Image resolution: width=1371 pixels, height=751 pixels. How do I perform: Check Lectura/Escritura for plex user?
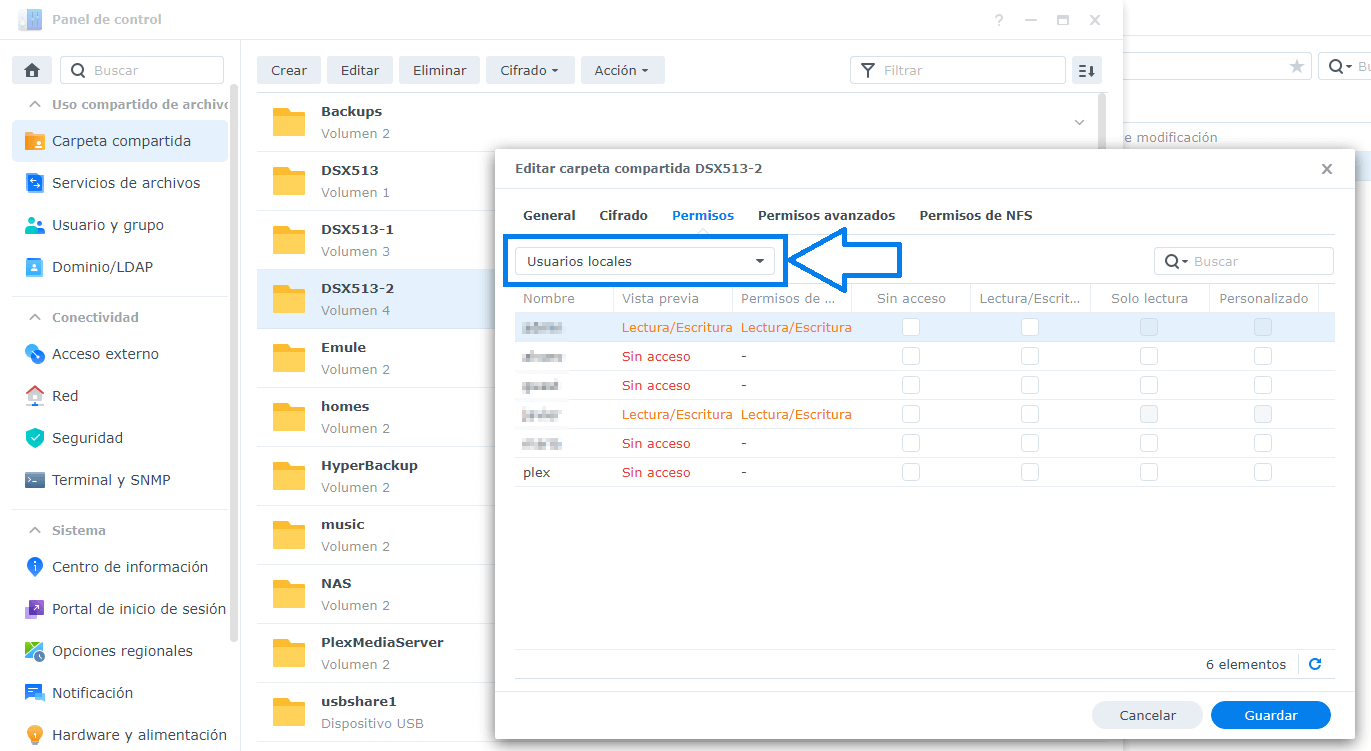coord(1030,472)
